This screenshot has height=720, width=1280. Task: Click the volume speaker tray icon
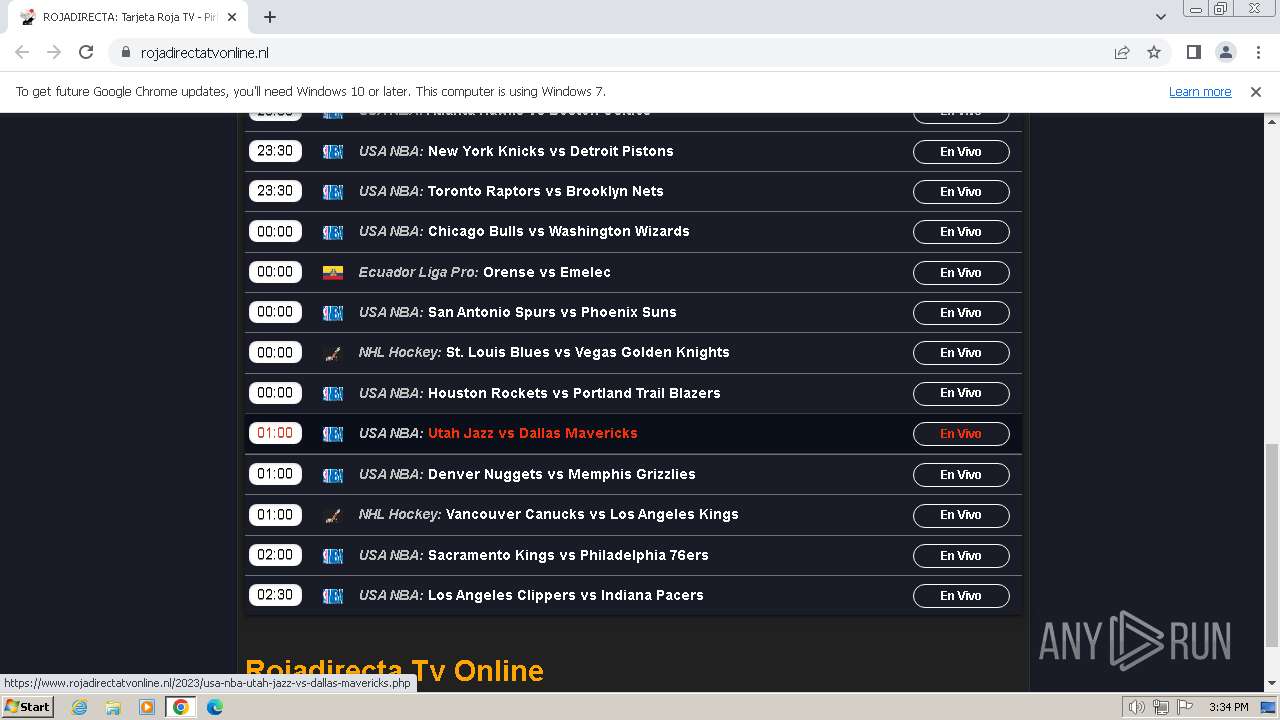(1137, 707)
